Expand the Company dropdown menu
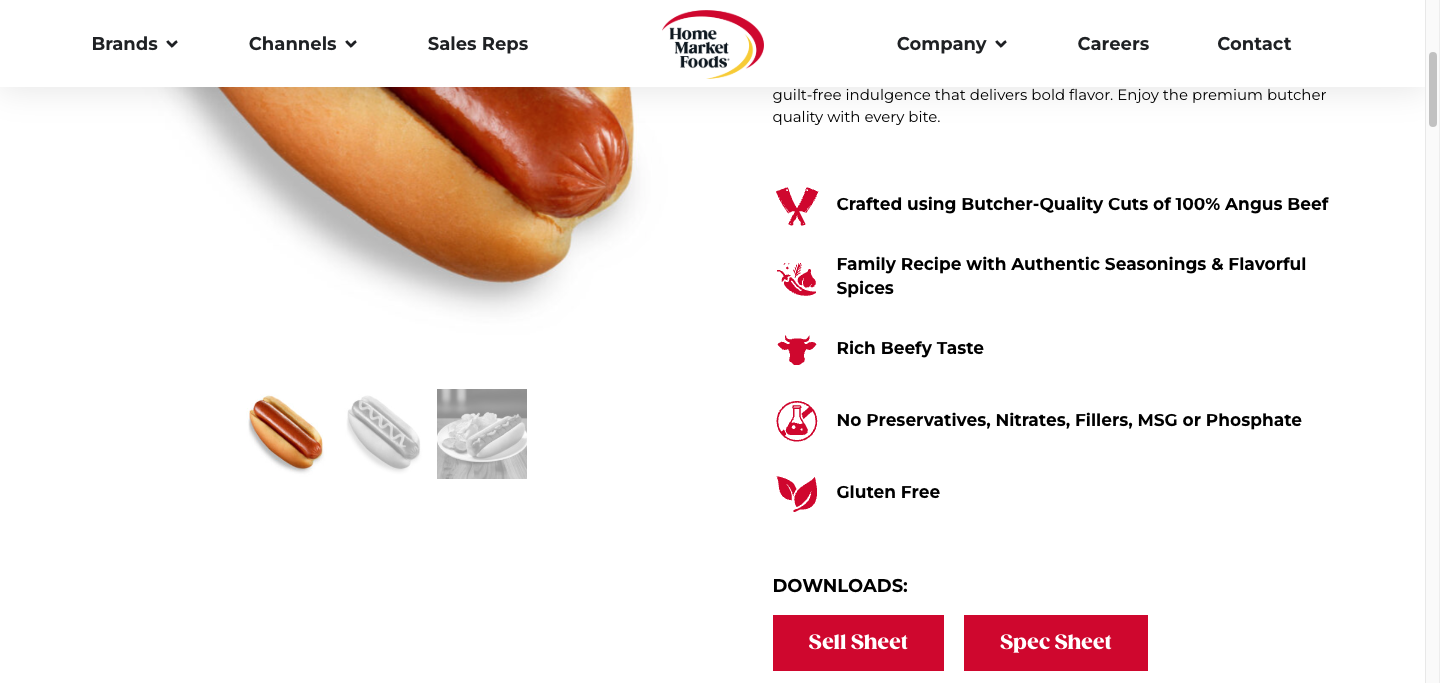Viewport: 1440px width, 683px height. pos(952,44)
